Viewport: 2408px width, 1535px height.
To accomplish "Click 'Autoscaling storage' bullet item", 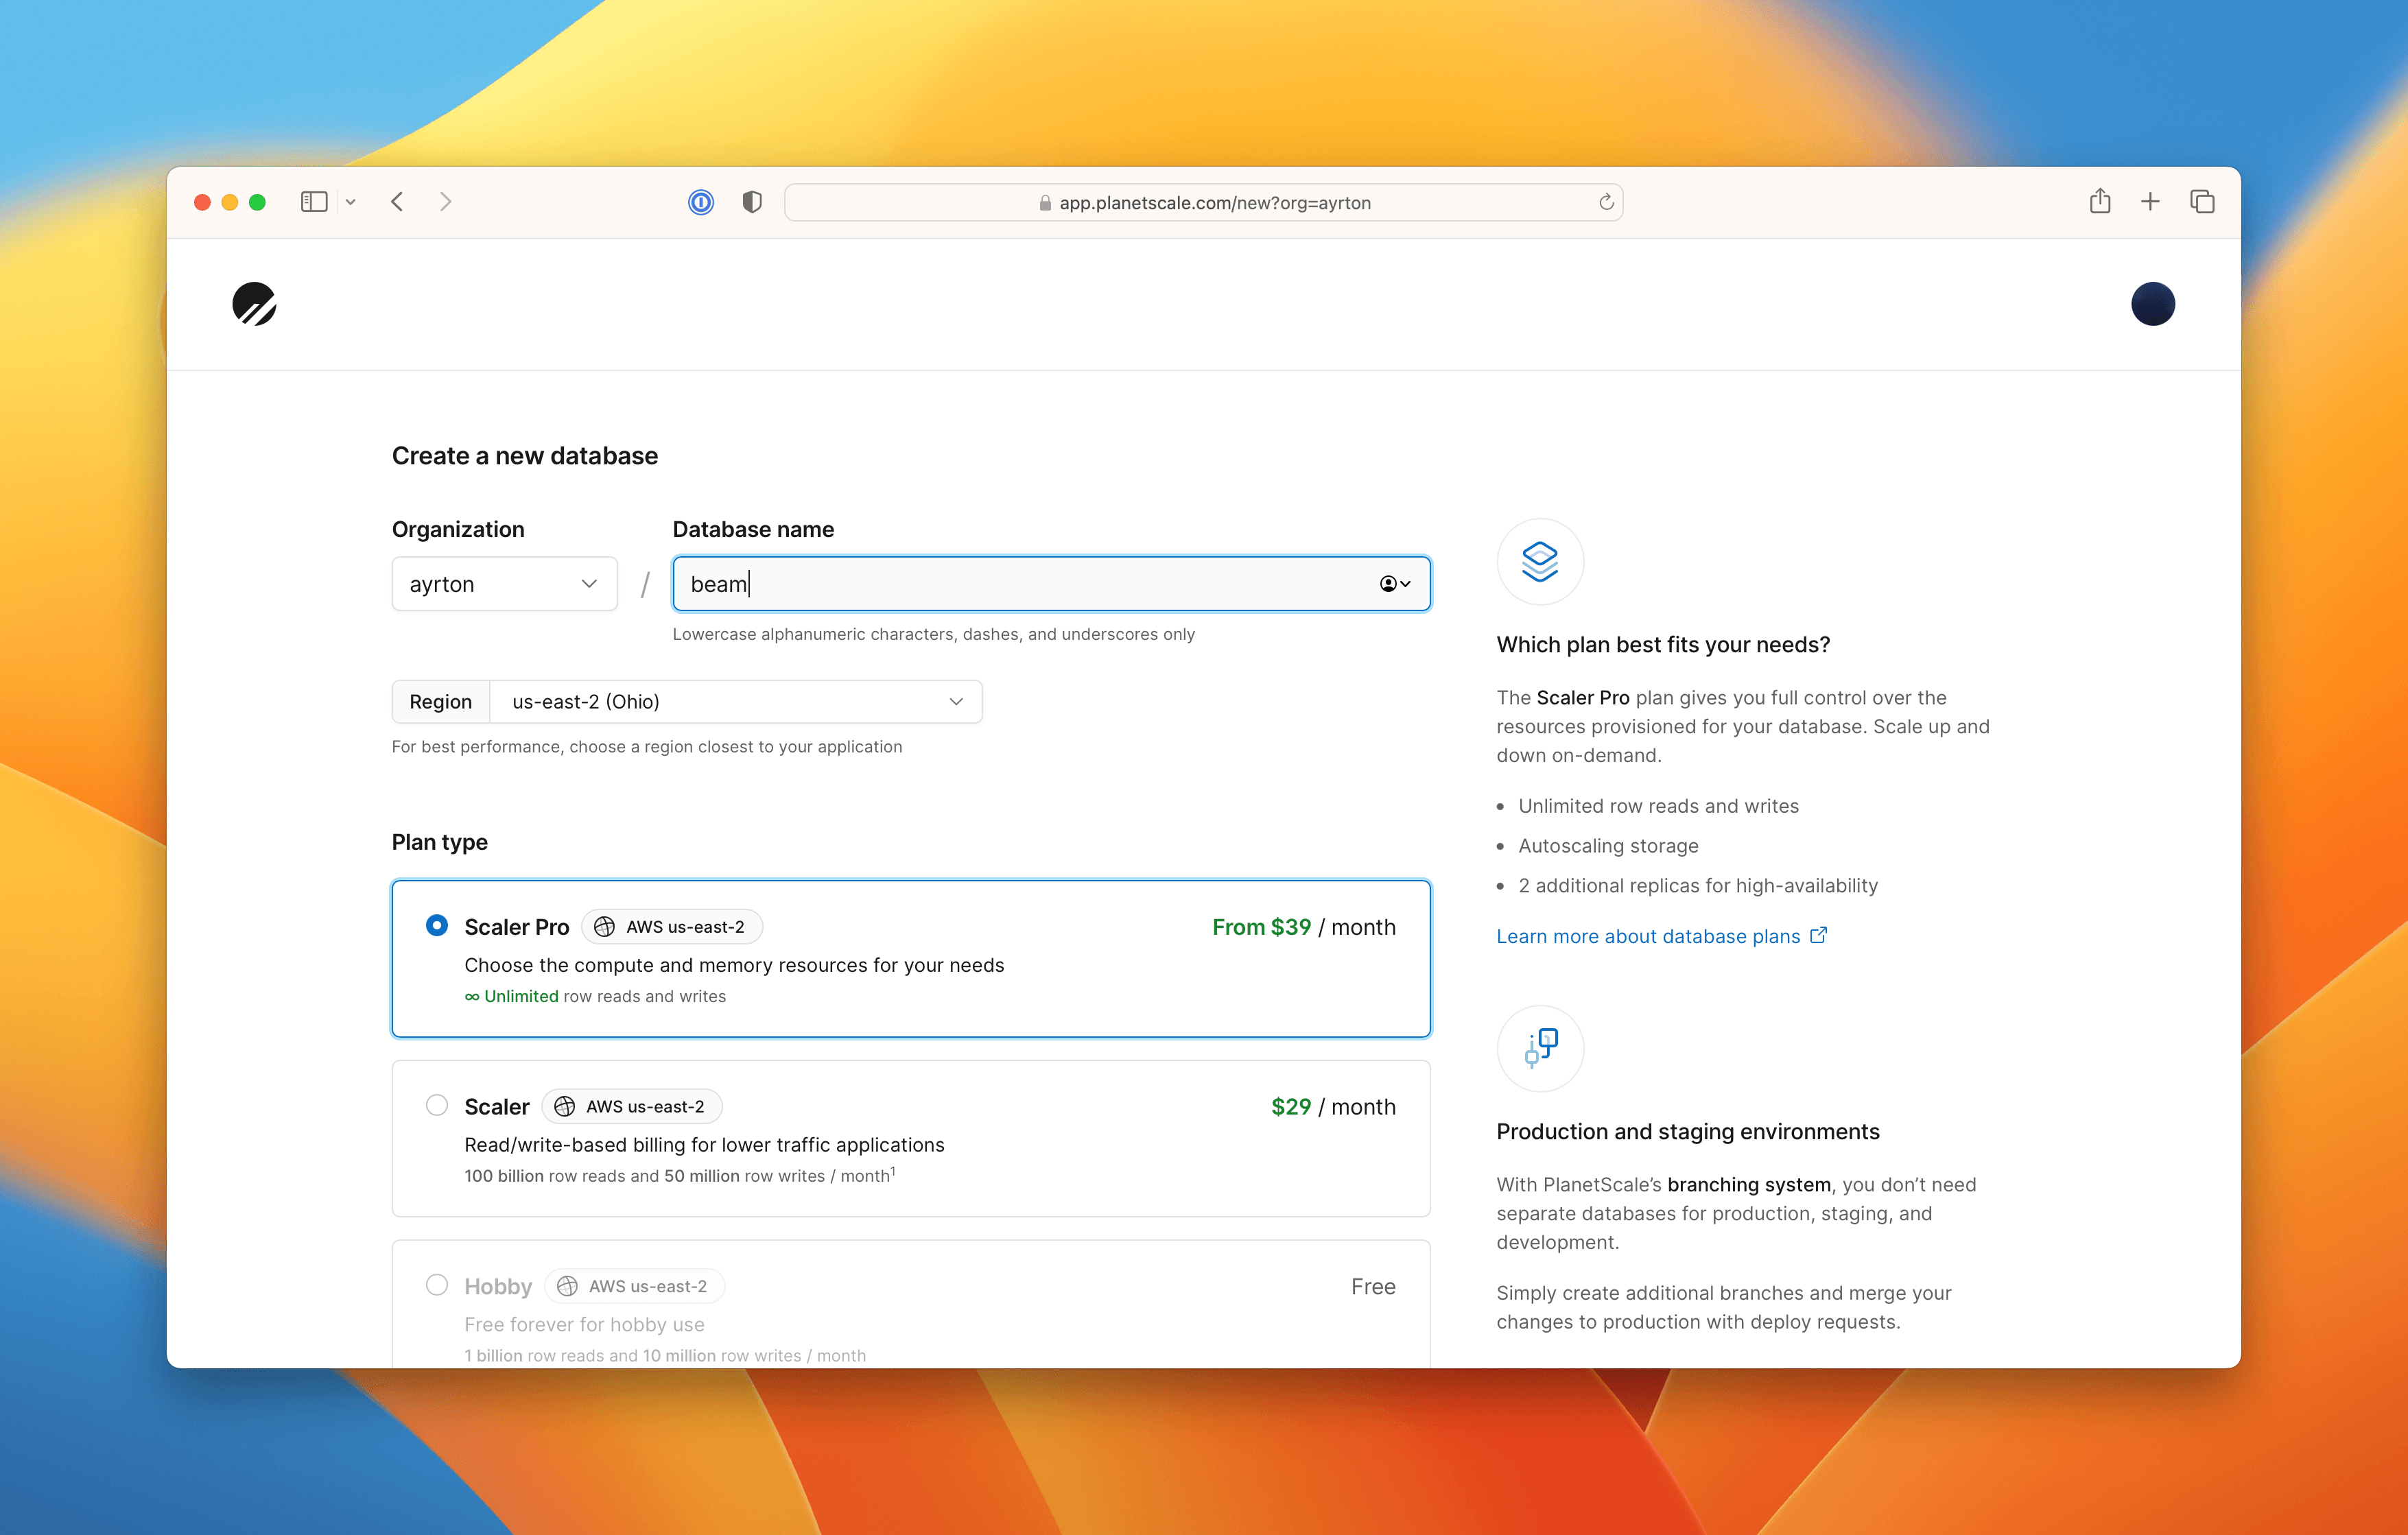I will (1608, 846).
